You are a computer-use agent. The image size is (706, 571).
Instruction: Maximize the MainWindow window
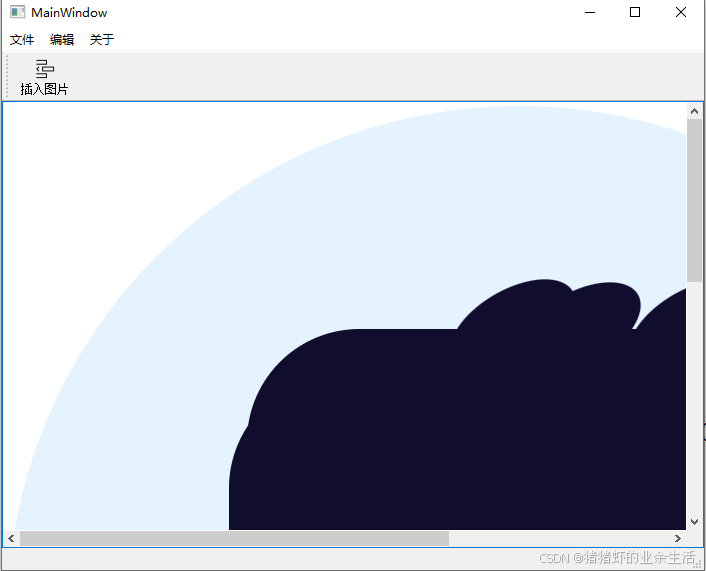click(635, 13)
